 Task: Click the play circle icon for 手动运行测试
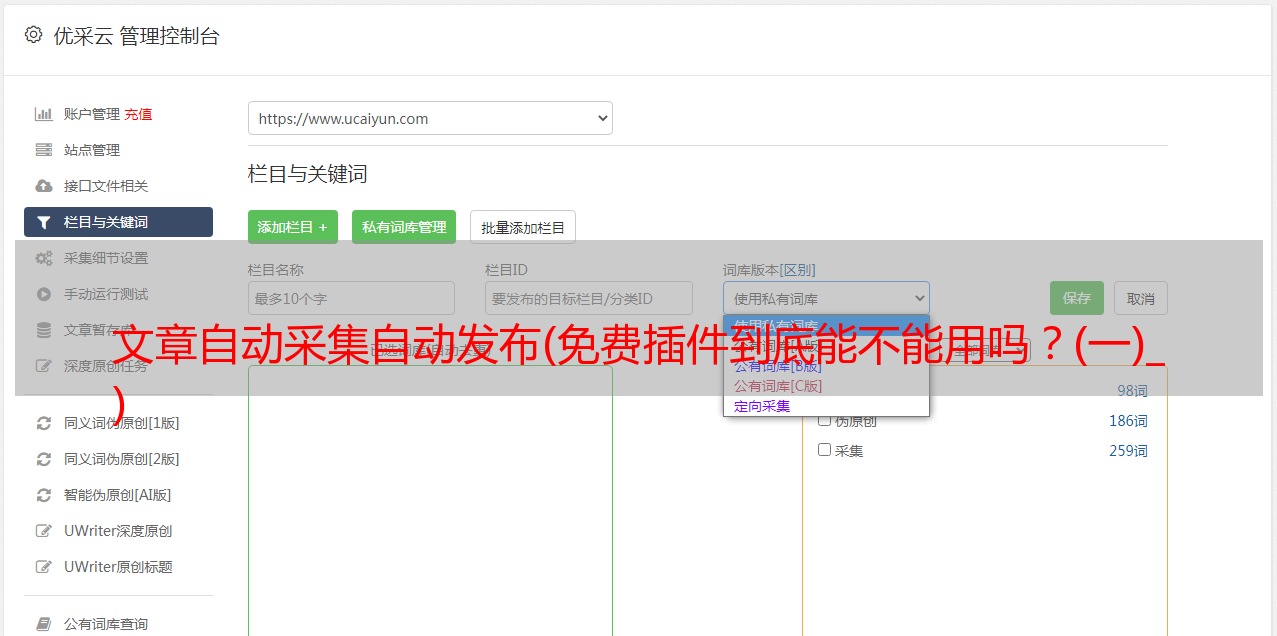click(44, 294)
